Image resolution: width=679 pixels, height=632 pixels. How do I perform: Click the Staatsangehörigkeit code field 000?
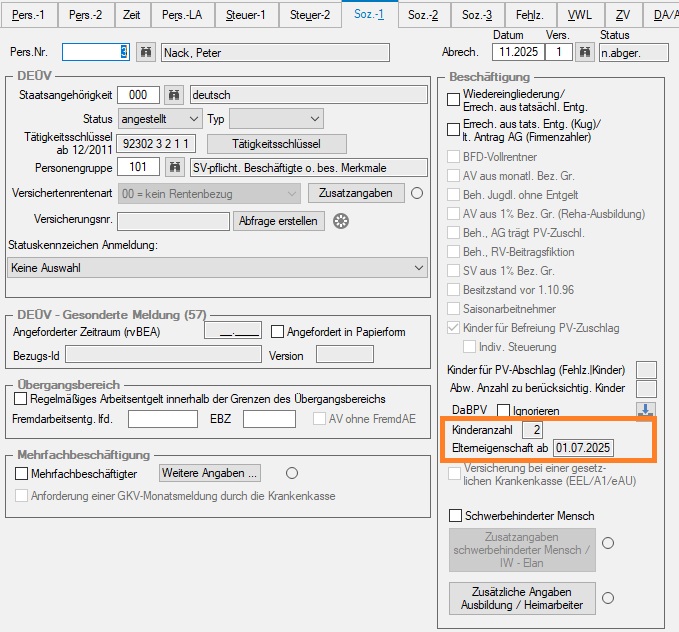click(x=138, y=95)
